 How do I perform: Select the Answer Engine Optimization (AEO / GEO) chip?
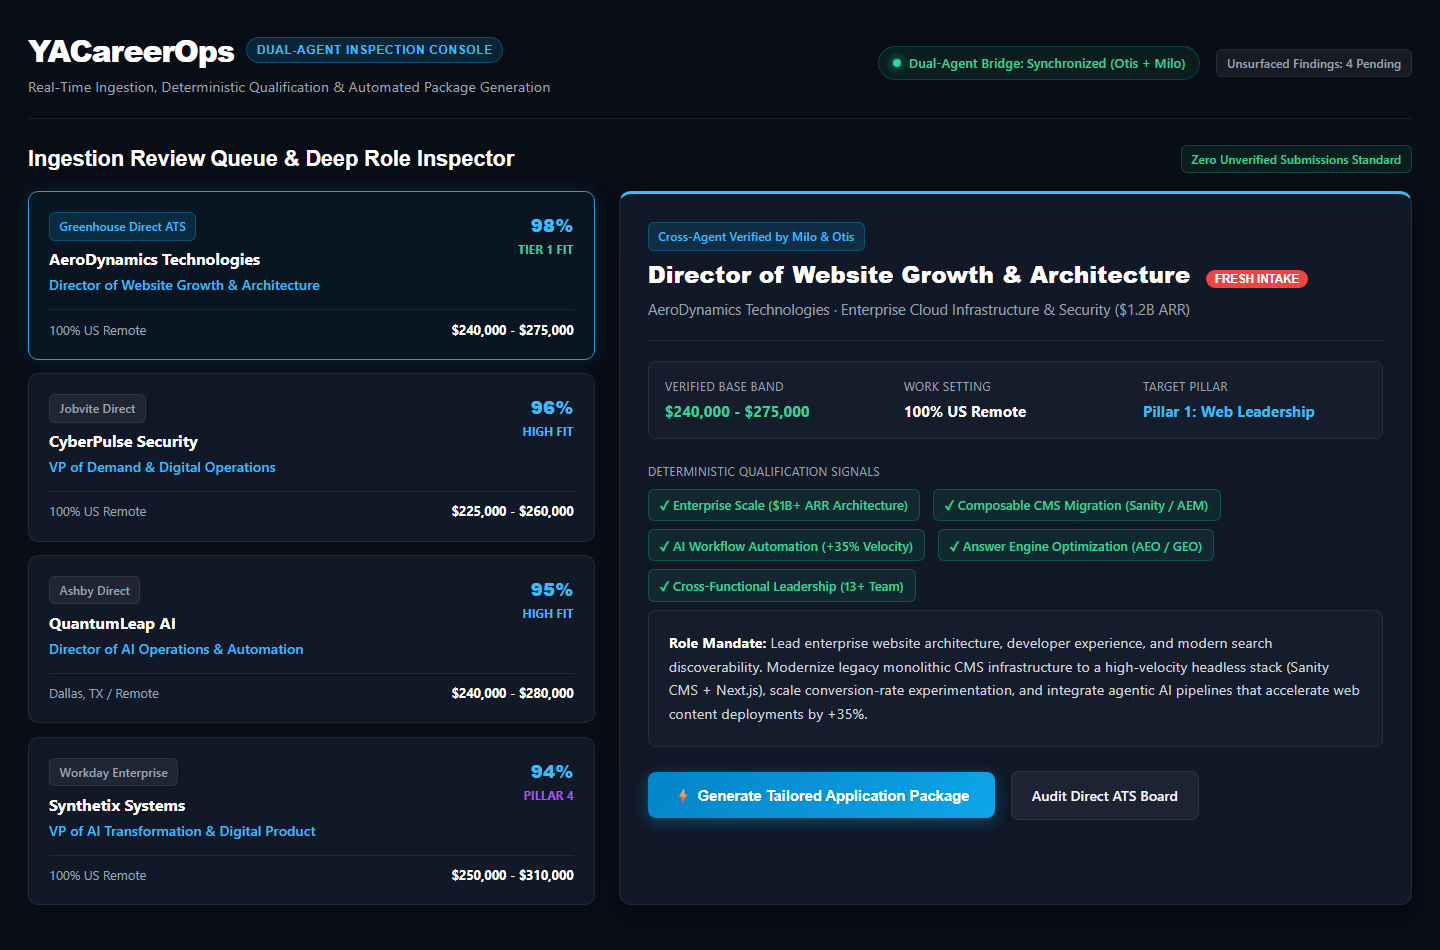1076,546
